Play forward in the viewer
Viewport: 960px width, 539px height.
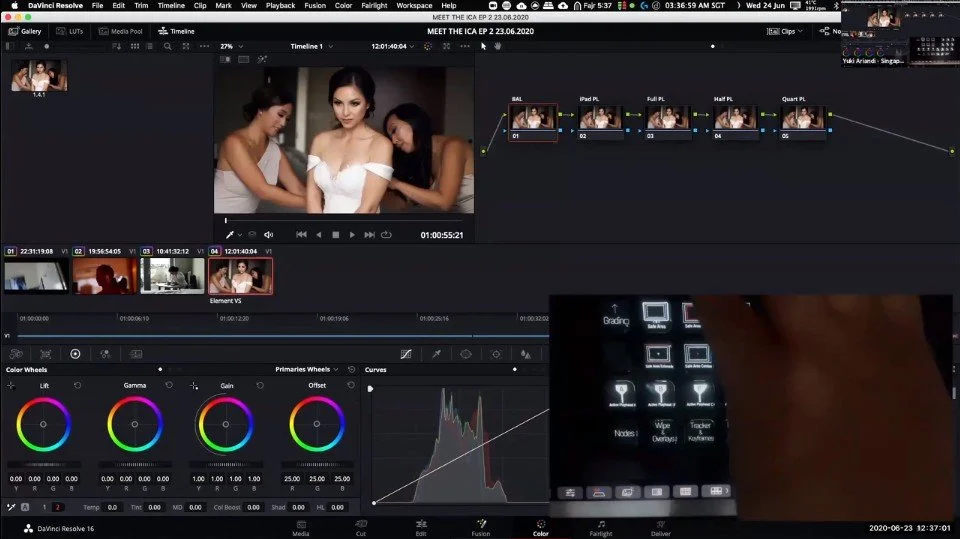(352, 235)
